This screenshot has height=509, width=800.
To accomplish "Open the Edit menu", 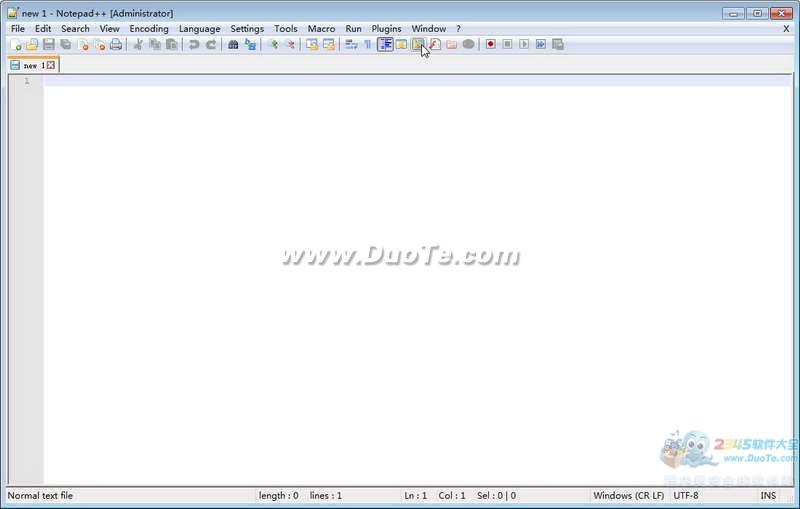I will point(43,29).
